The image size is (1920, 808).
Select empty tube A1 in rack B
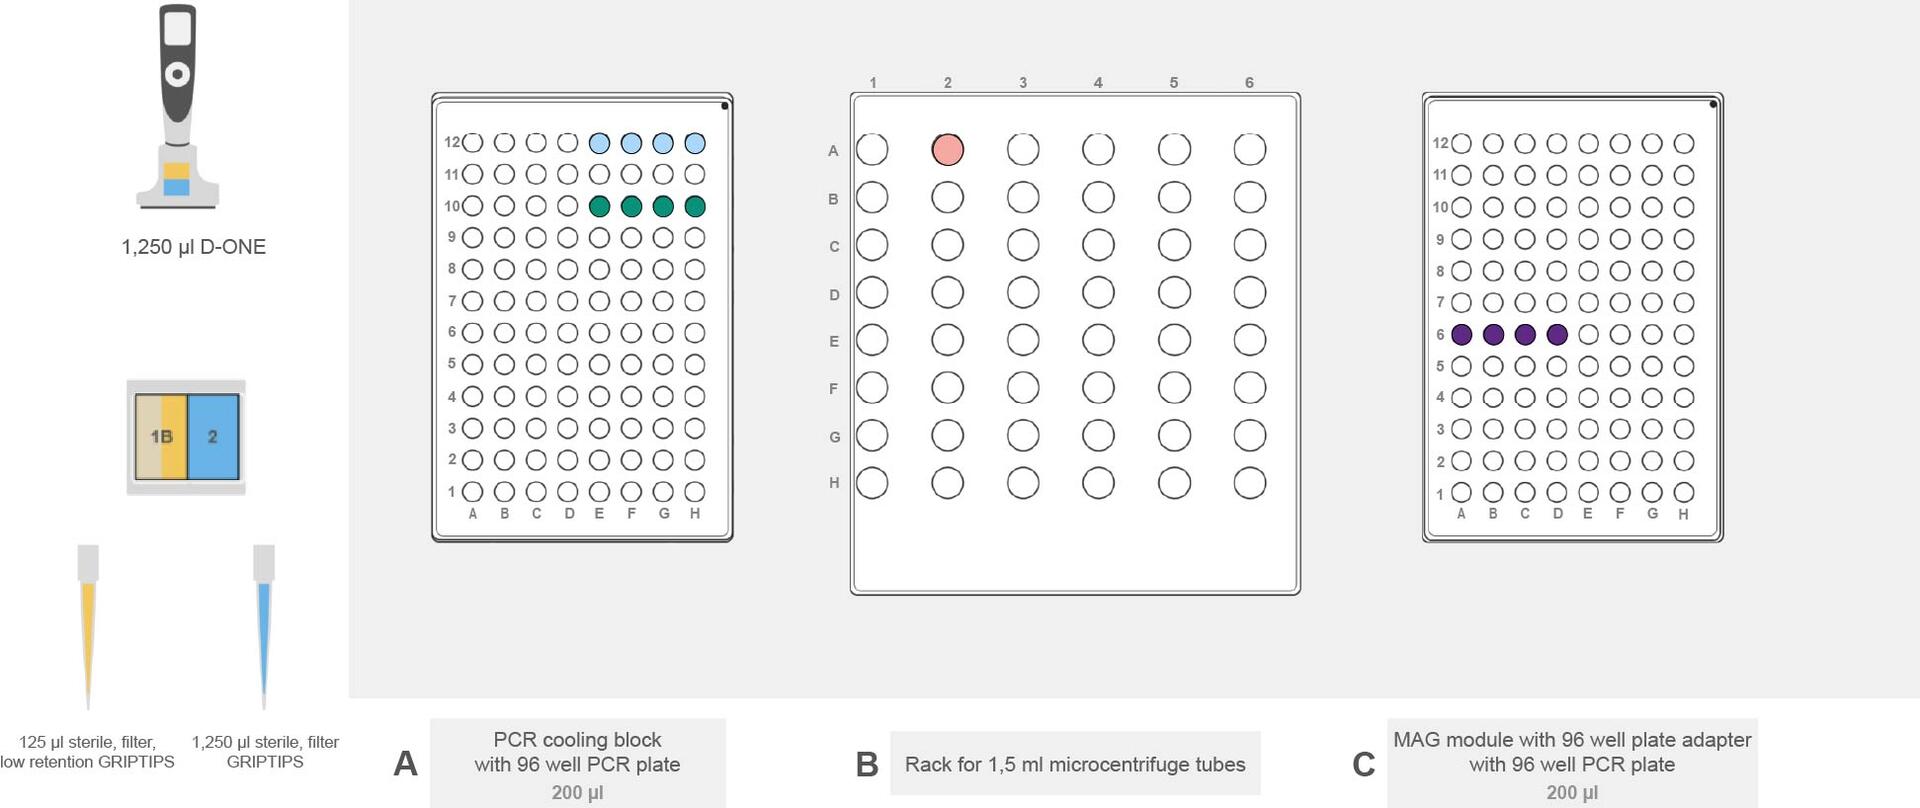tap(872, 150)
